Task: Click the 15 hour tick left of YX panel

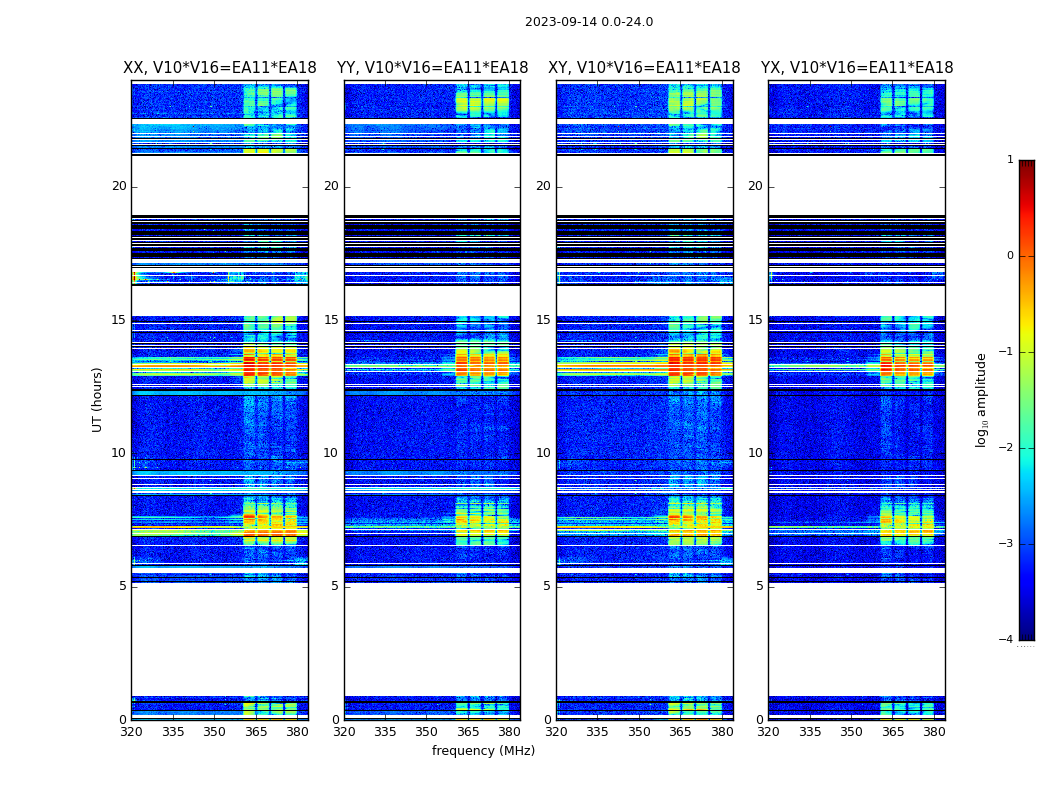Action: click(x=755, y=320)
